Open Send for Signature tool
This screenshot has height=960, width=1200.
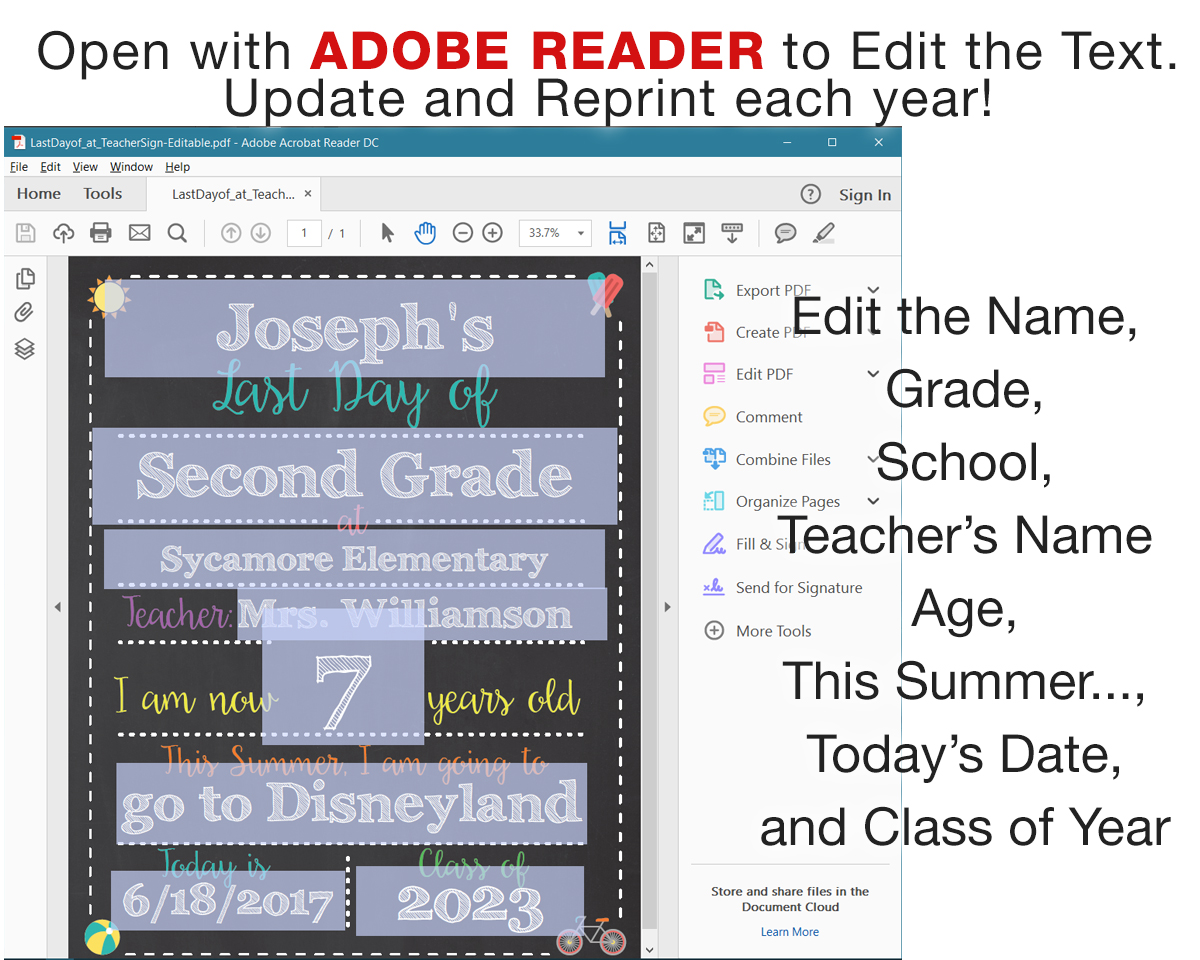[x=783, y=587]
